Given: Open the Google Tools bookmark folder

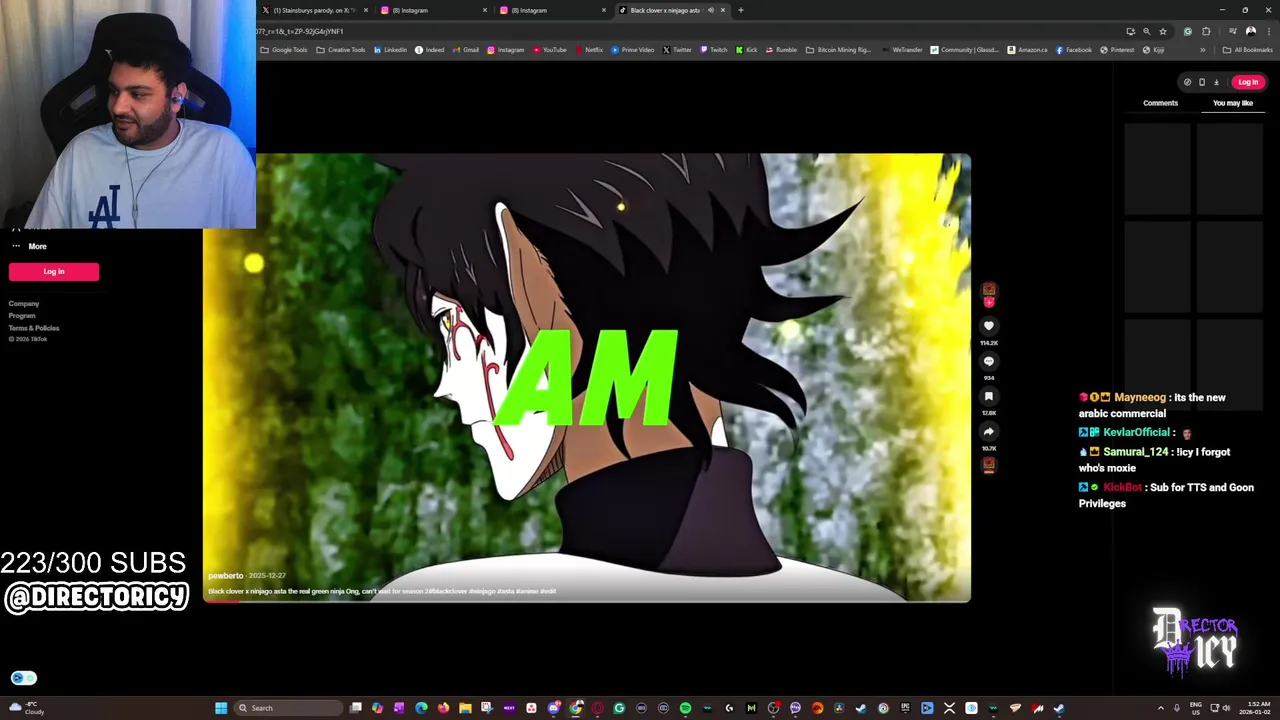Looking at the screenshot, I should click(284, 50).
